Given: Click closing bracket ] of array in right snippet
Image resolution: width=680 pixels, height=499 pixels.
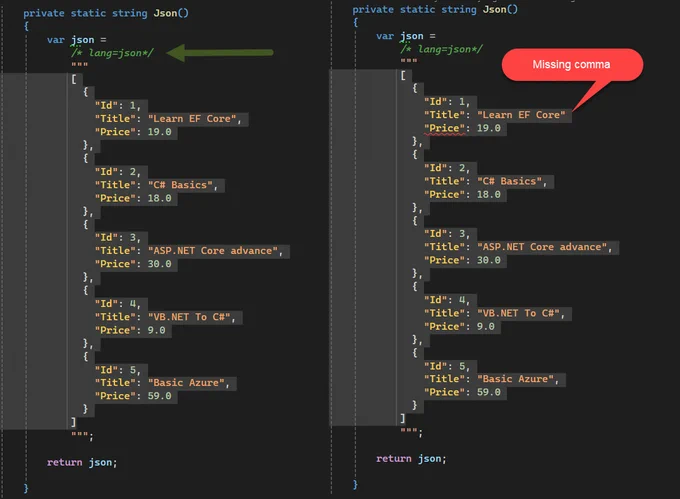Looking at the screenshot, I should 403,418.
